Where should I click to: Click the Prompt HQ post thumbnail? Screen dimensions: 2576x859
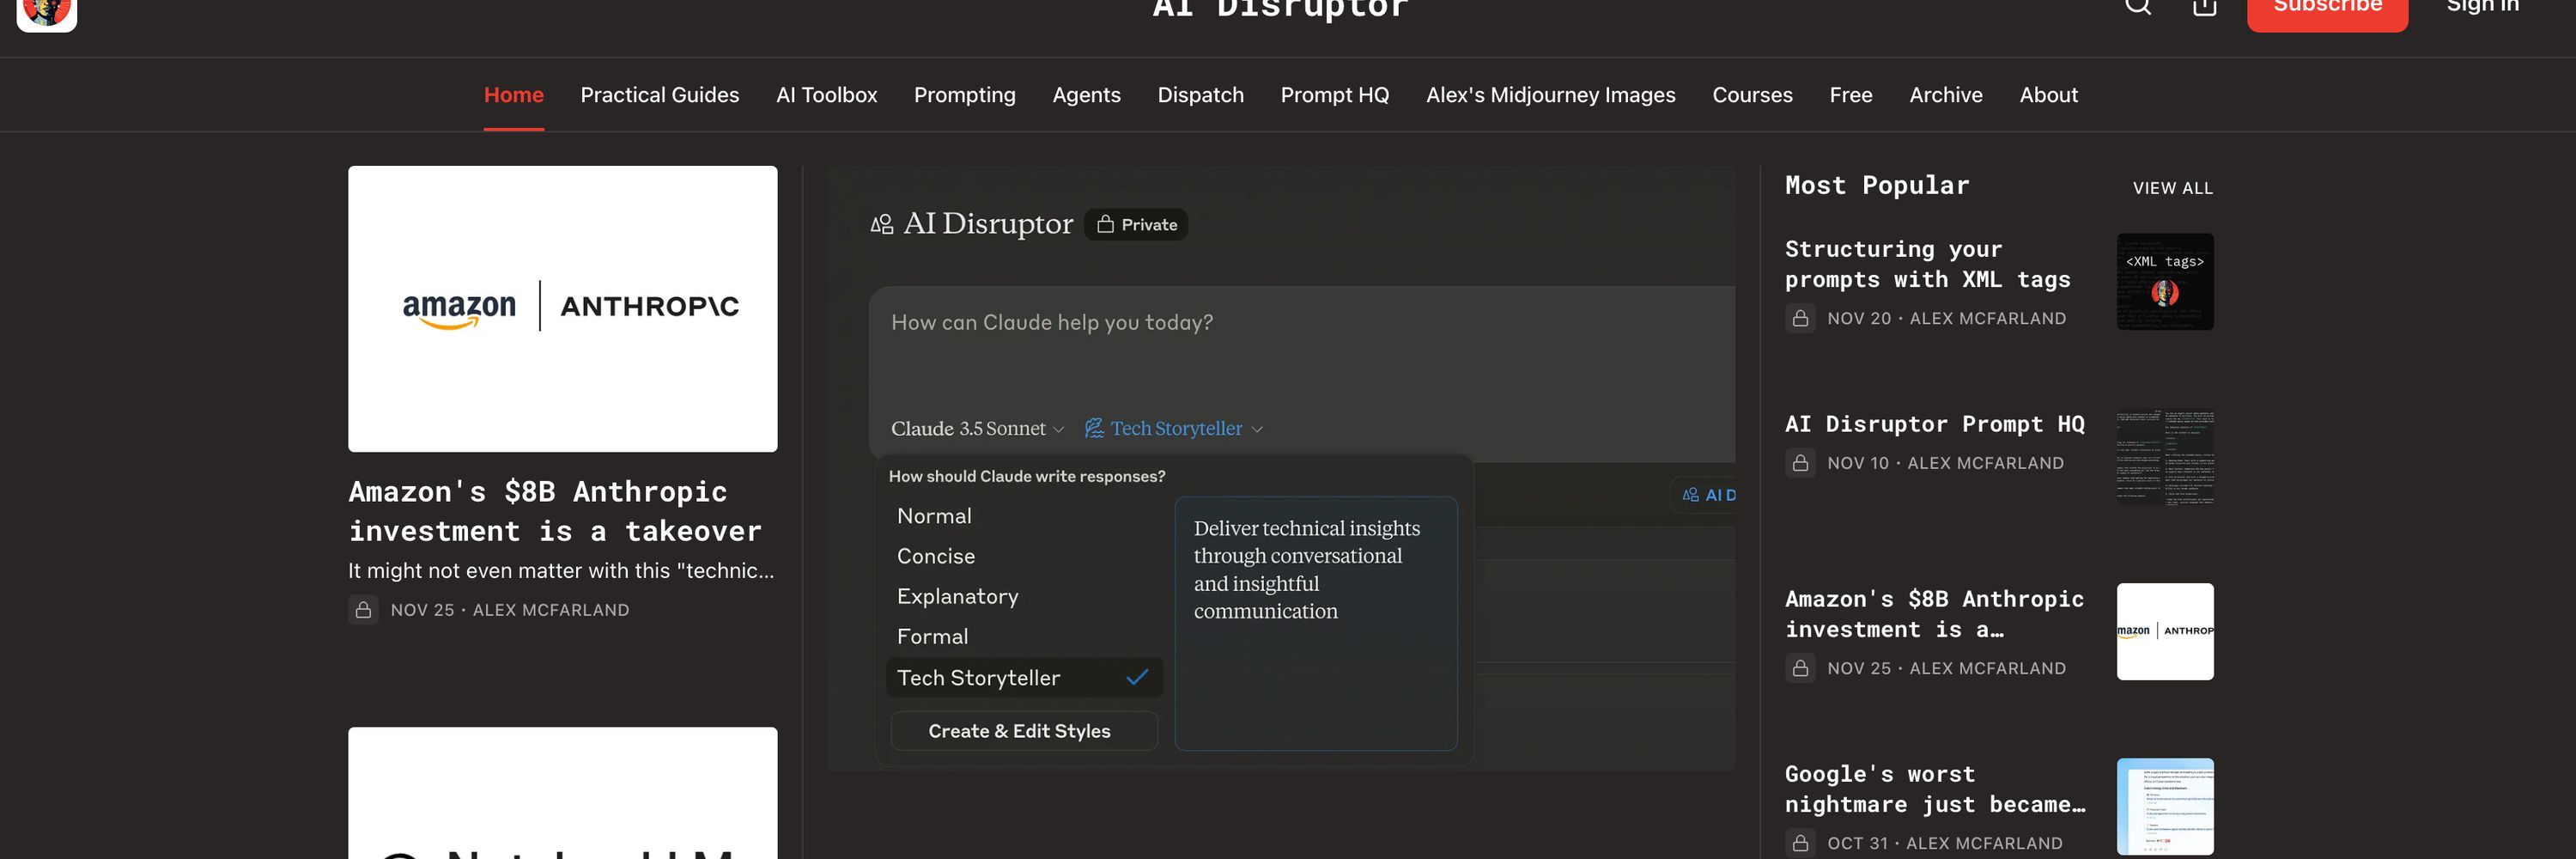pos(2165,457)
